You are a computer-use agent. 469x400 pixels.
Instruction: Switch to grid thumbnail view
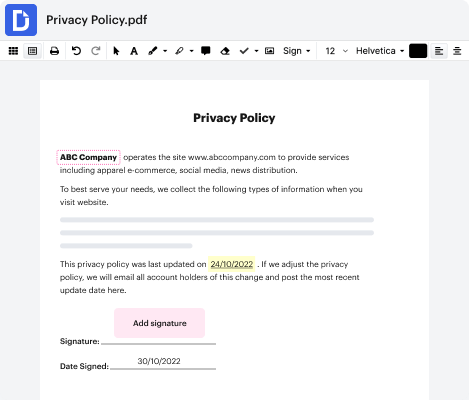click(x=13, y=51)
